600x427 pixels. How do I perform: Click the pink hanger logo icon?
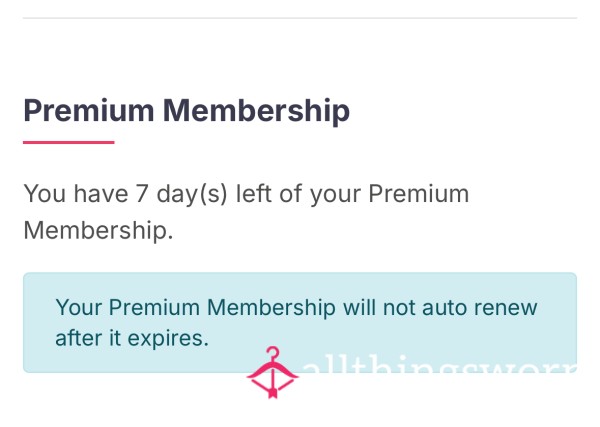(x=272, y=373)
